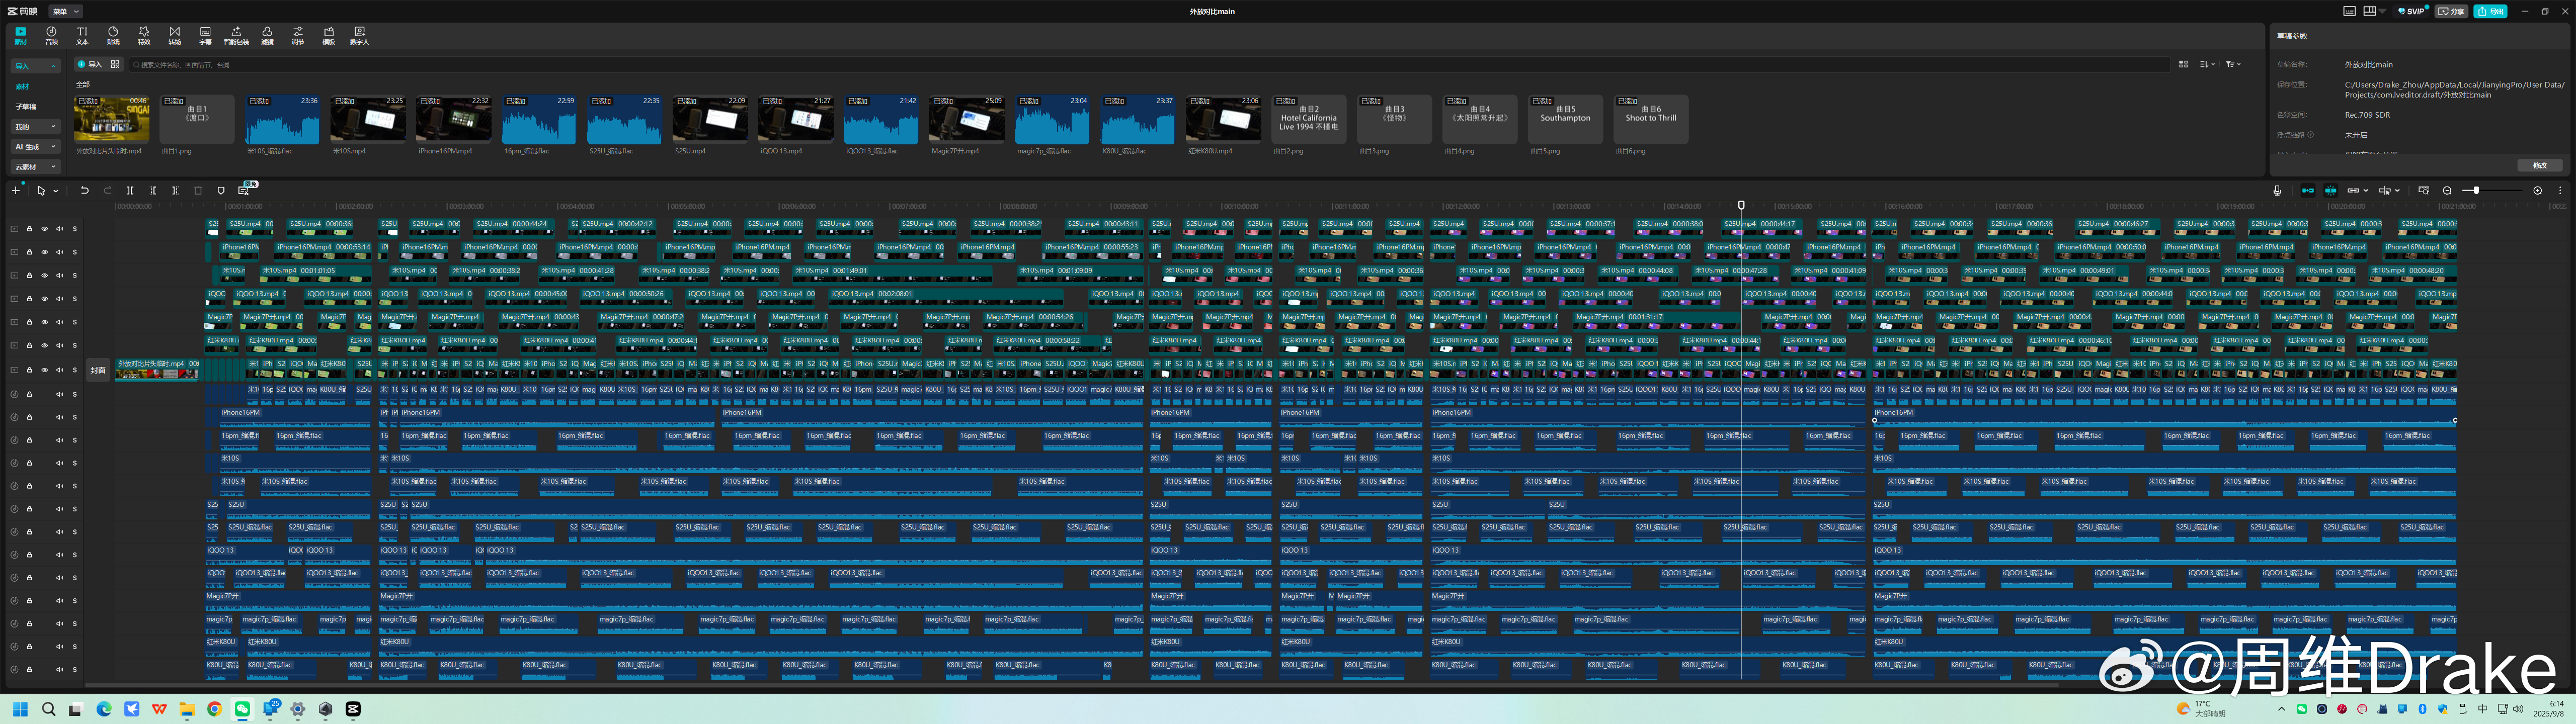Open the three-dot timeline options menu

tap(2560, 190)
